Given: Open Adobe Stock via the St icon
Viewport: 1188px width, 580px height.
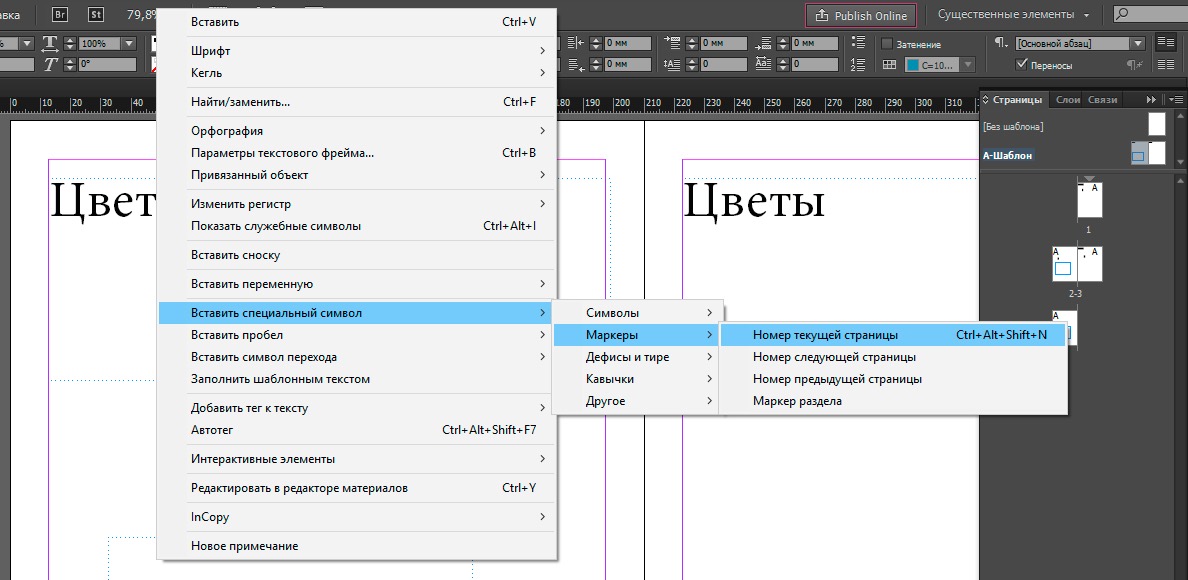Looking at the screenshot, I should pyautogui.click(x=96, y=14).
